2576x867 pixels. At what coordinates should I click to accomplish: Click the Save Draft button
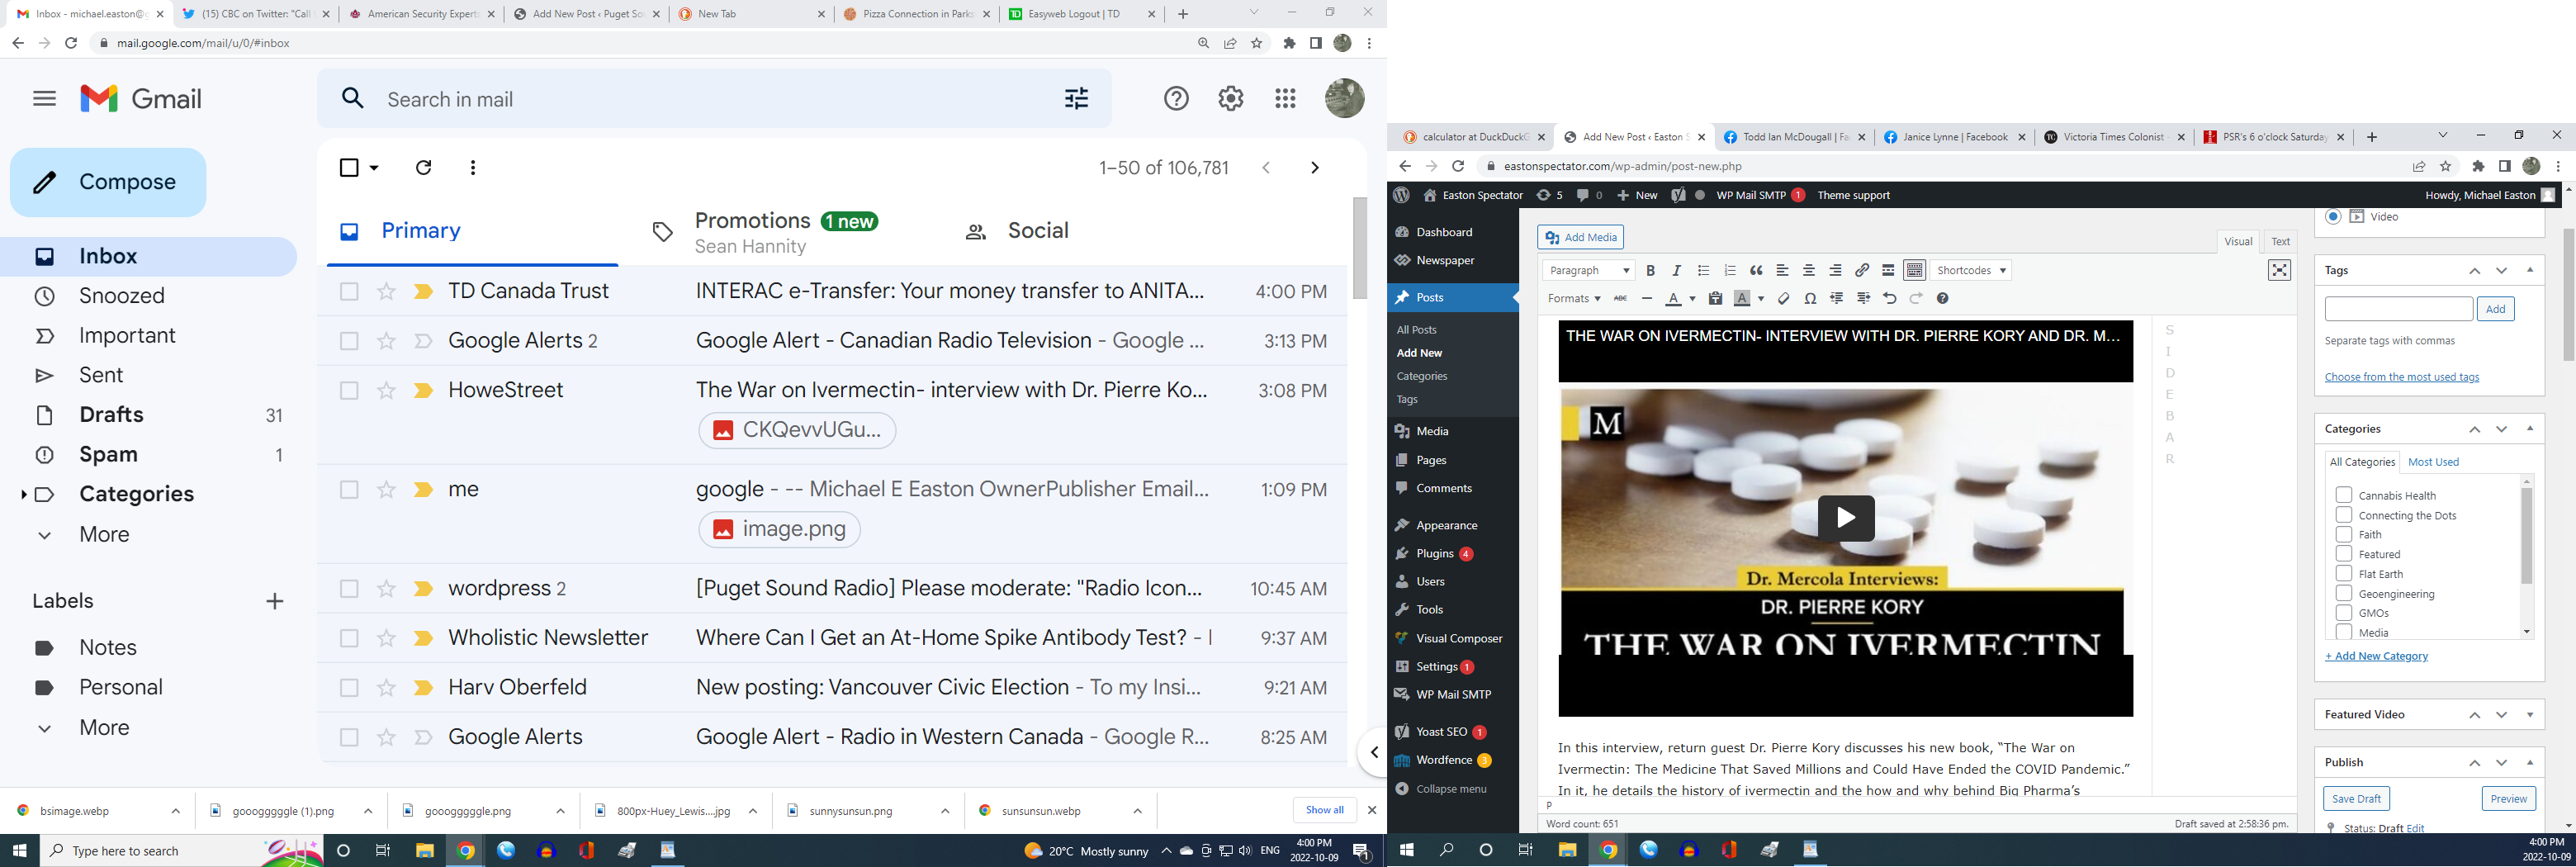pyautogui.click(x=2356, y=799)
